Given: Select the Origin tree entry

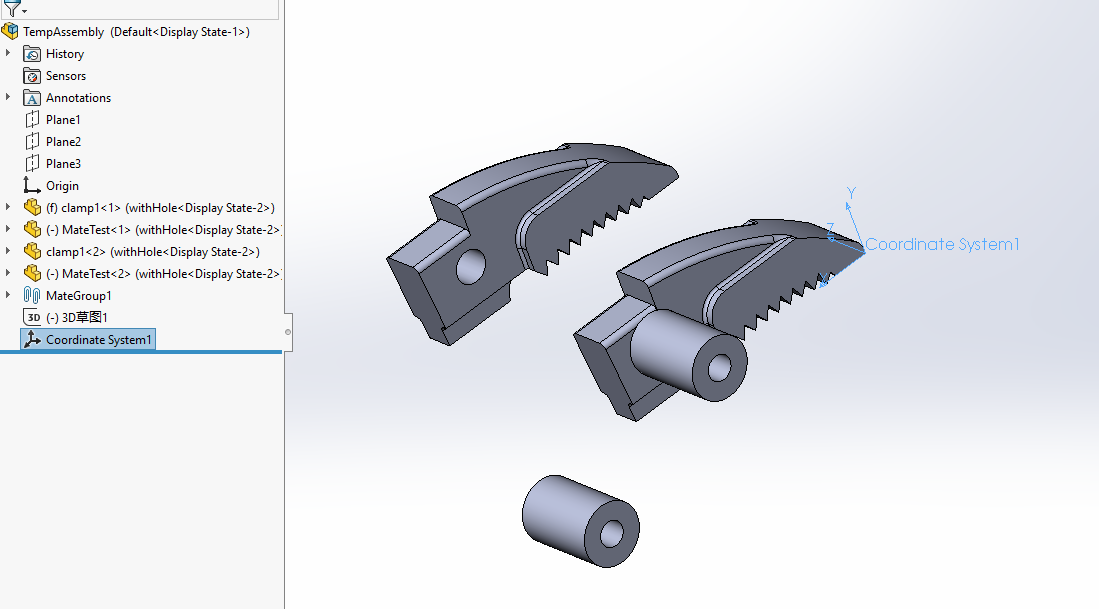Looking at the screenshot, I should click(x=62, y=186).
